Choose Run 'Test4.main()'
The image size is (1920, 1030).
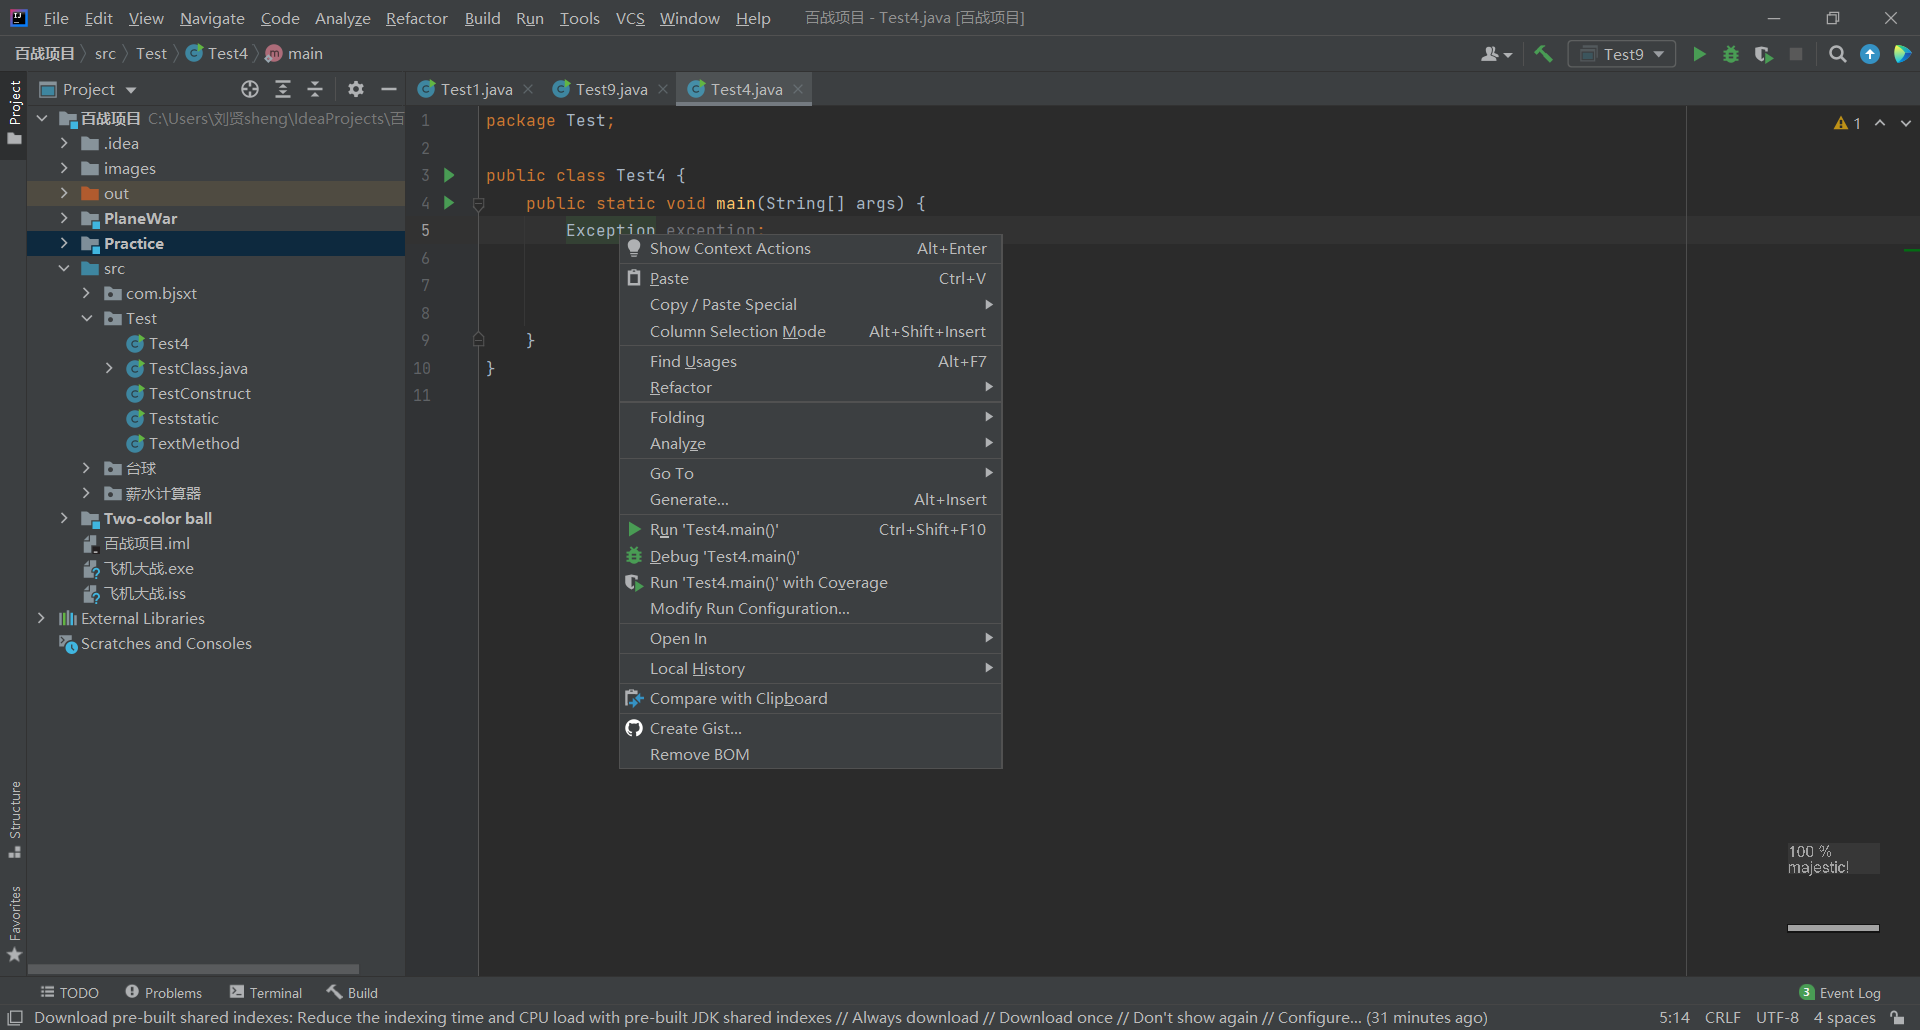tap(810, 530)
